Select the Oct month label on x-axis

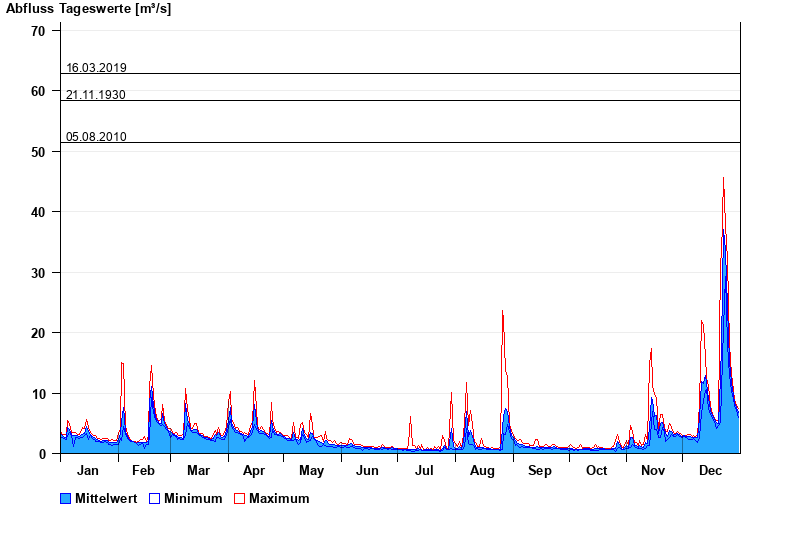(x=596, y=471)
